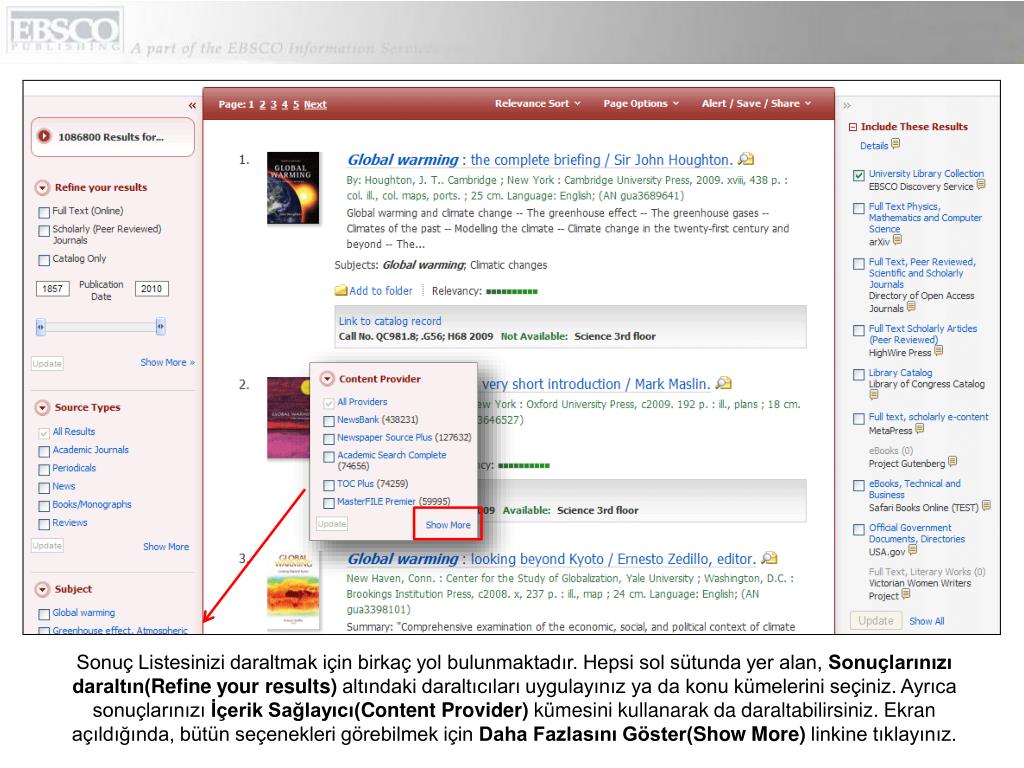This screenshot has width=1024, height=768.
Task: Select the TOC Plus provider checkbox
Action: click(x=329, y=485)
